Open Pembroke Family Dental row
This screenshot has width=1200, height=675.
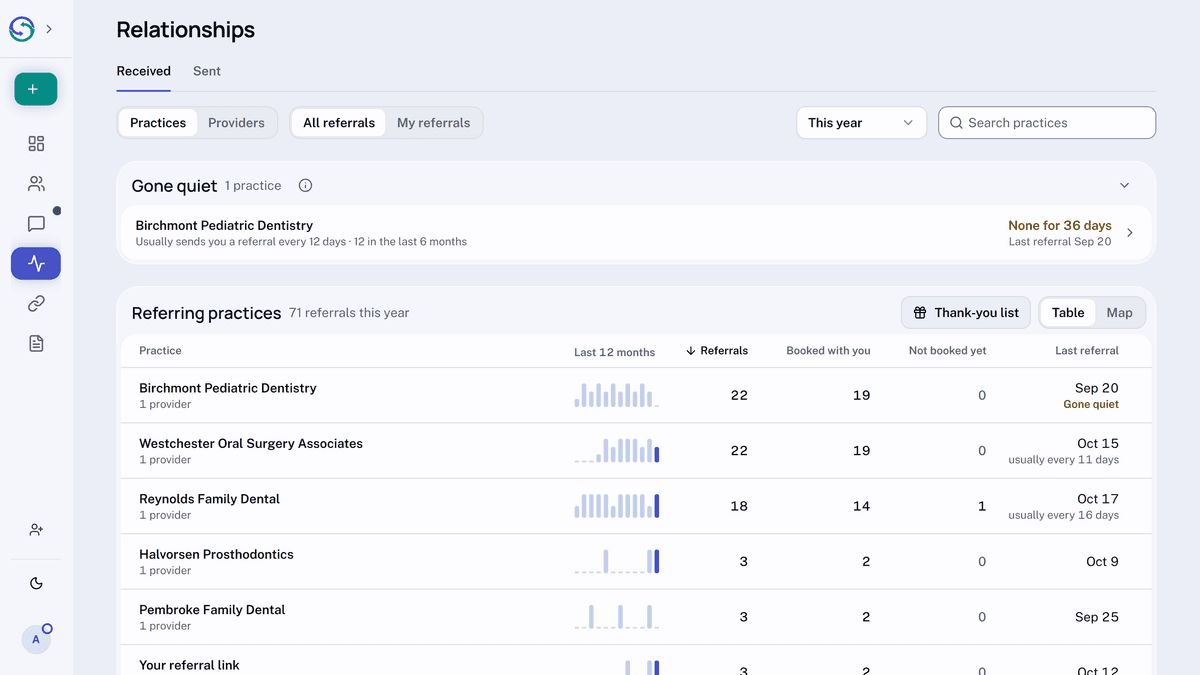point(636,617)
